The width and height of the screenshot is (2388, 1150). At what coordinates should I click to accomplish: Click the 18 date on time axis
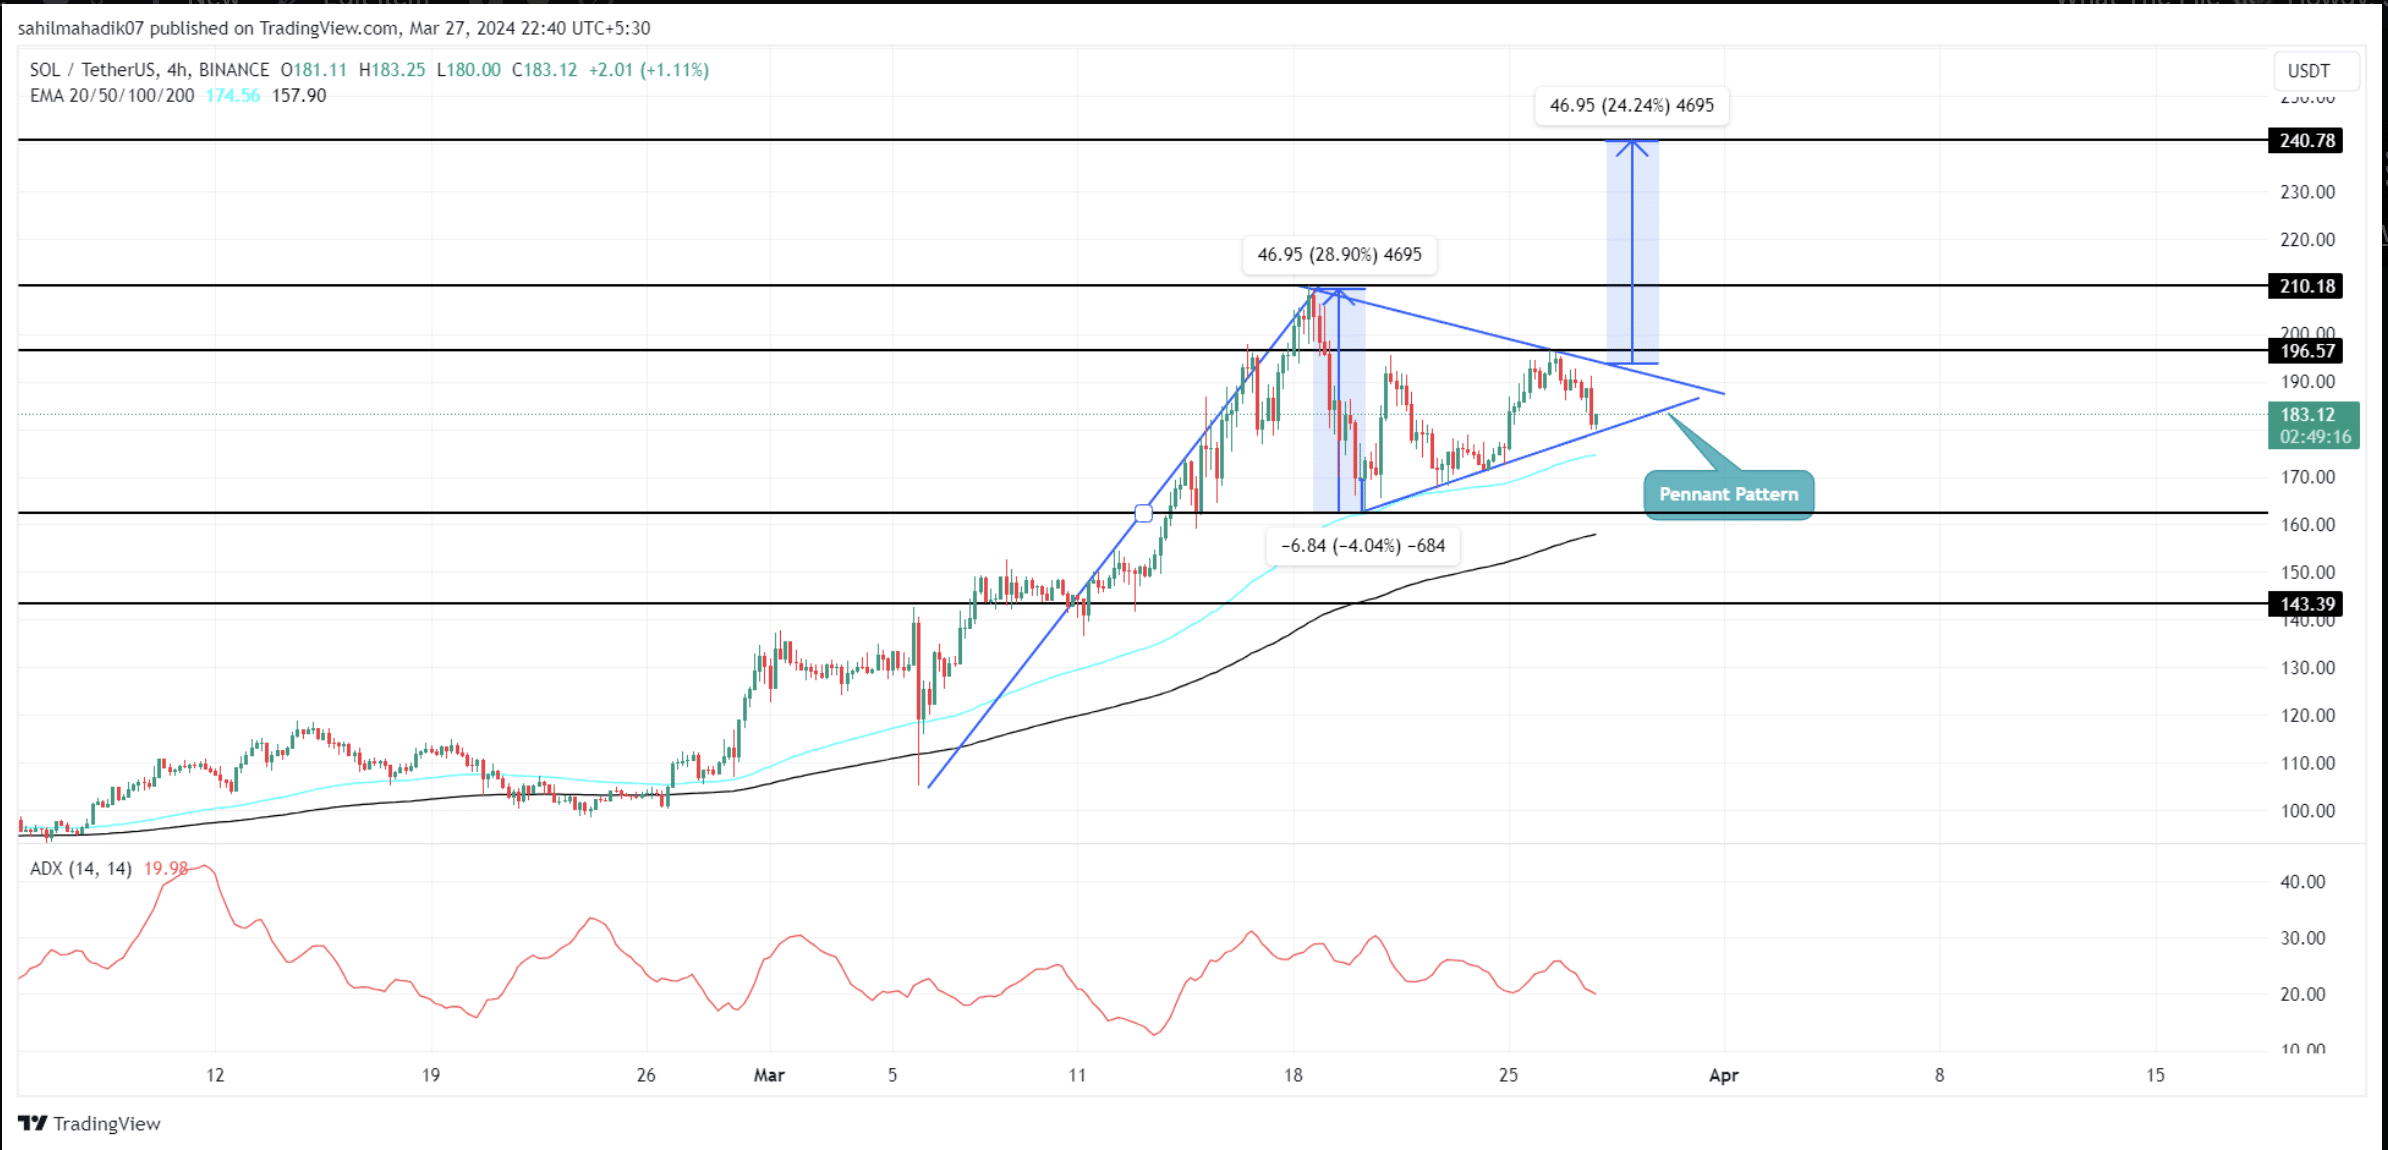tap(1293, 1075)
